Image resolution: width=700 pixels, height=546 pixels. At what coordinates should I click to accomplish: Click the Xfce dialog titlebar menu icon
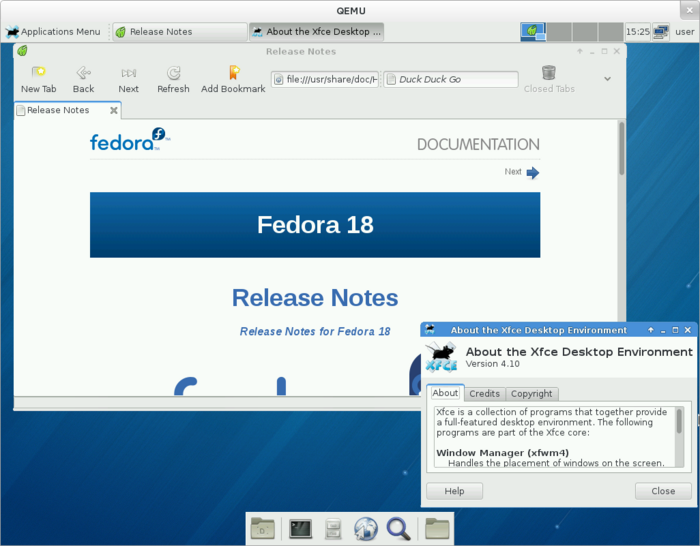point(430,329)
